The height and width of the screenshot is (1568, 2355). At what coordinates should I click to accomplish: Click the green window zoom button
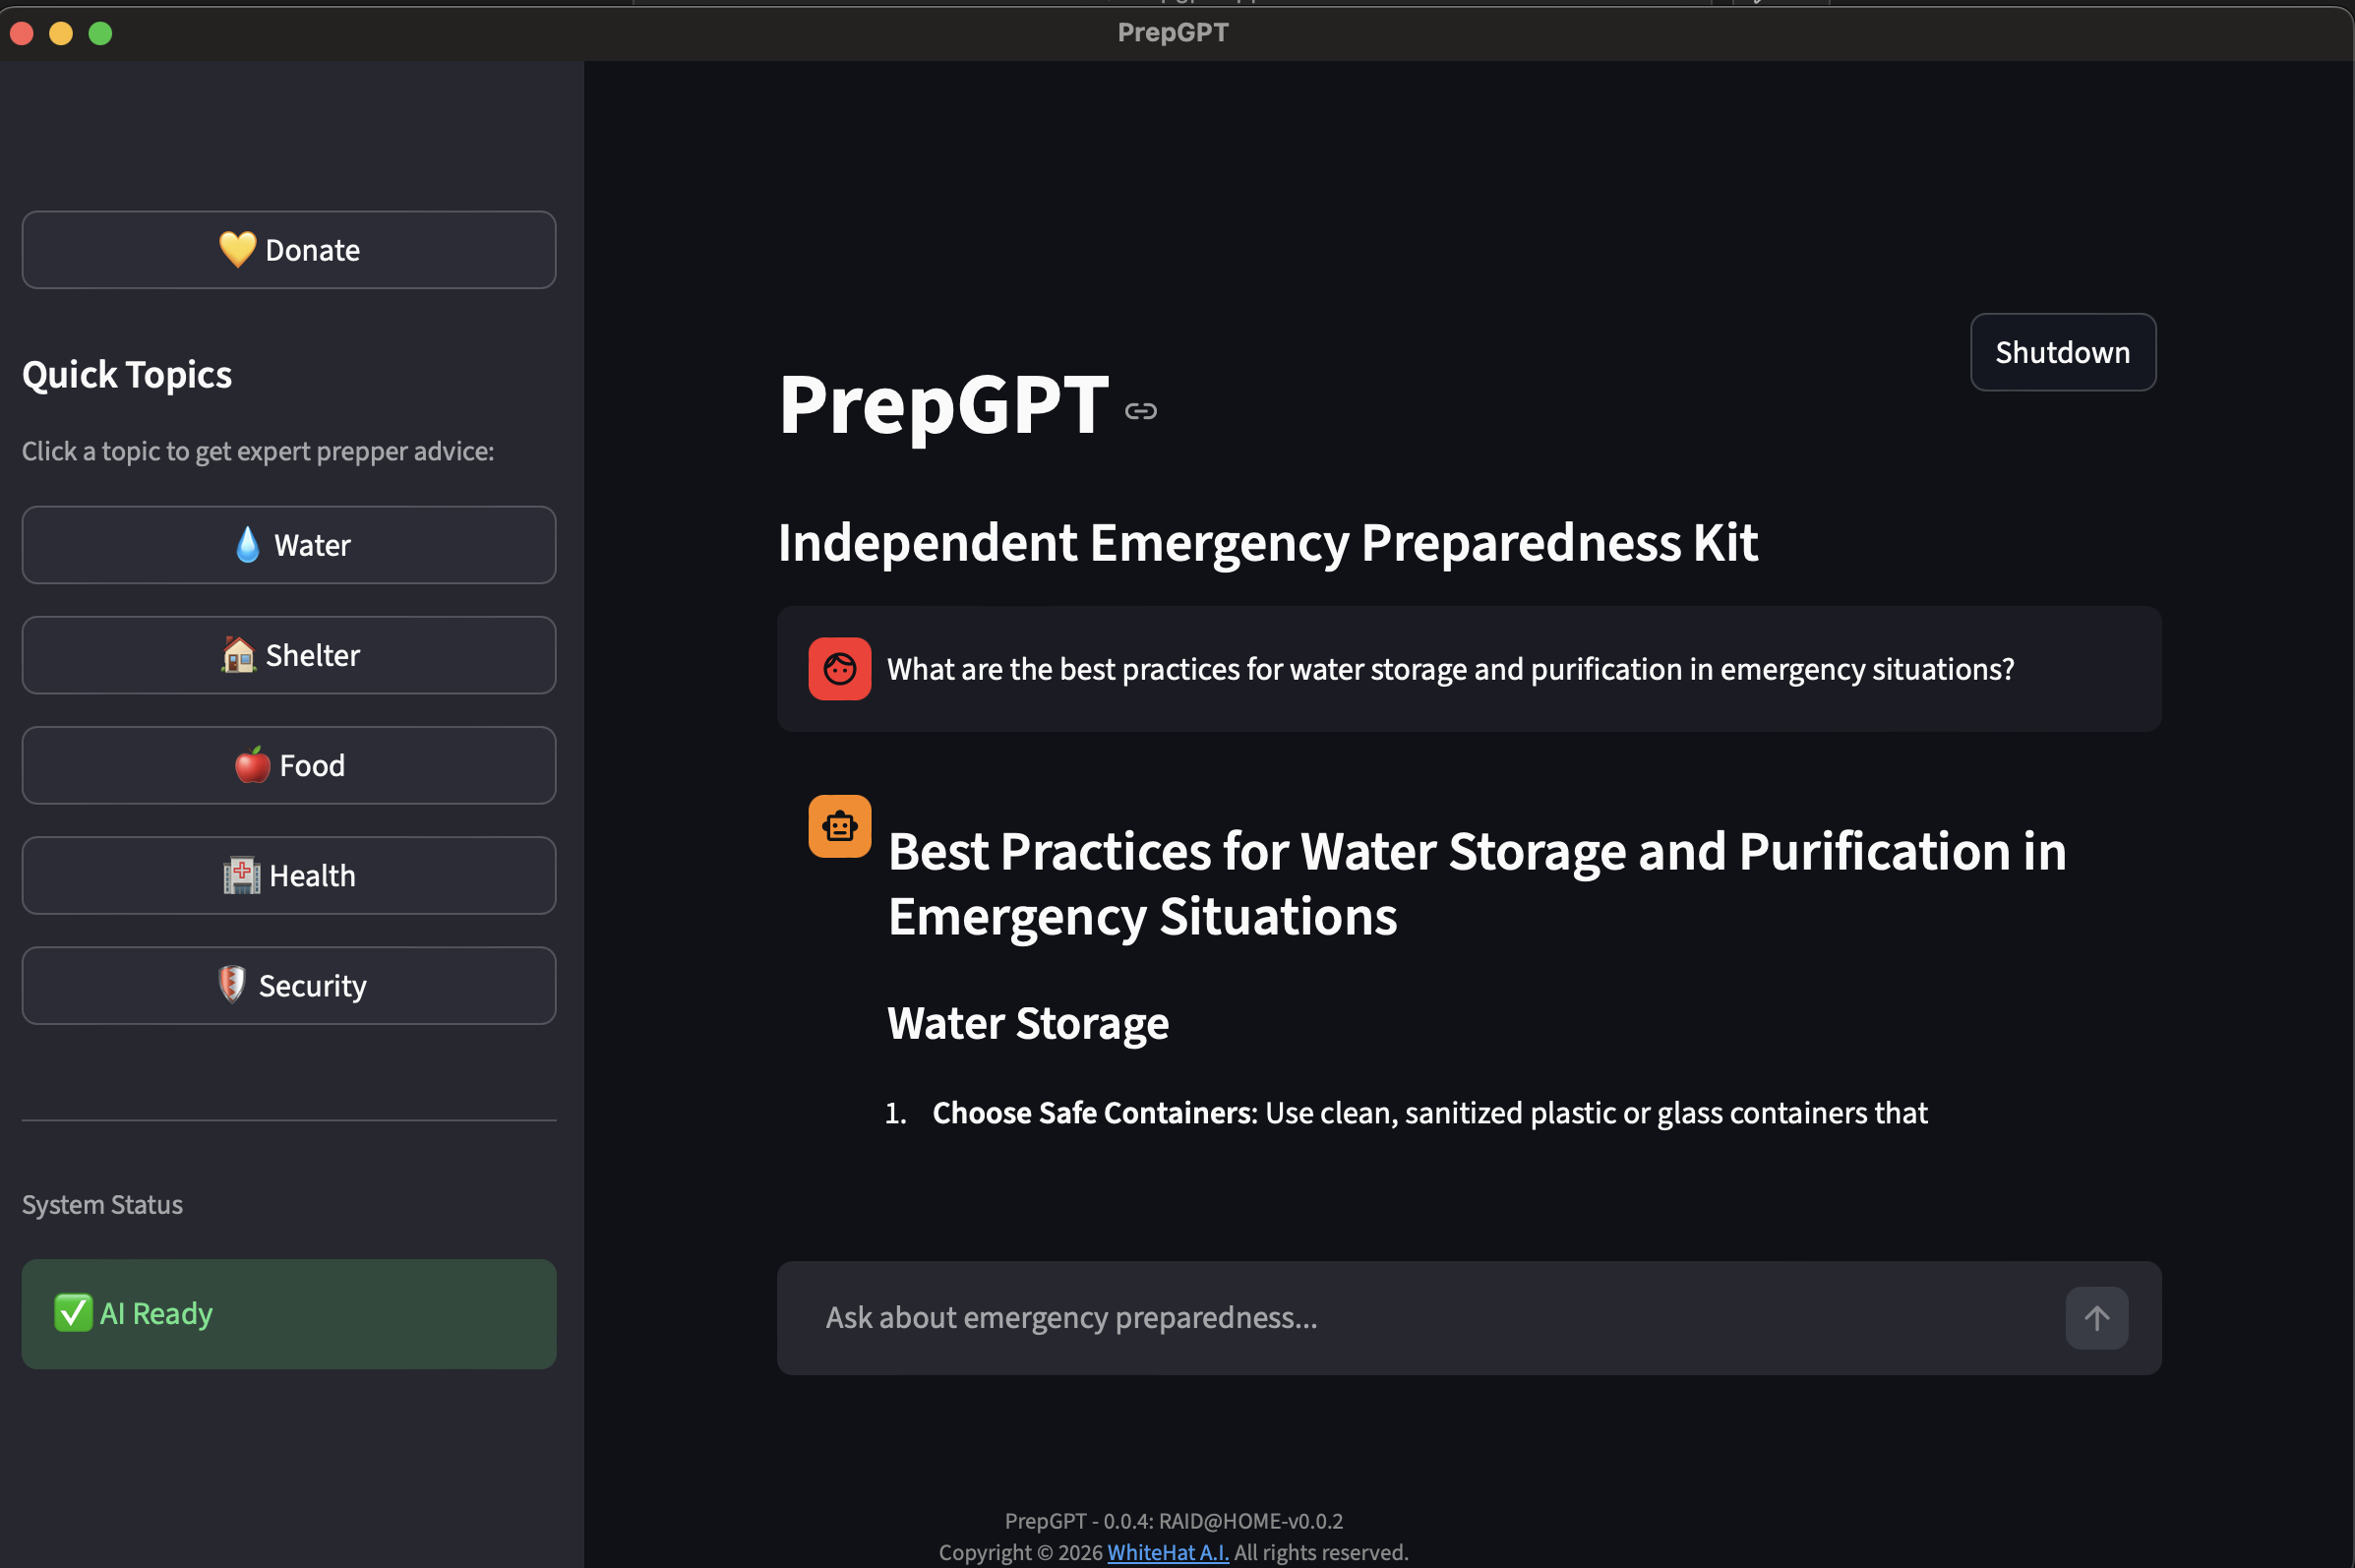100,33
